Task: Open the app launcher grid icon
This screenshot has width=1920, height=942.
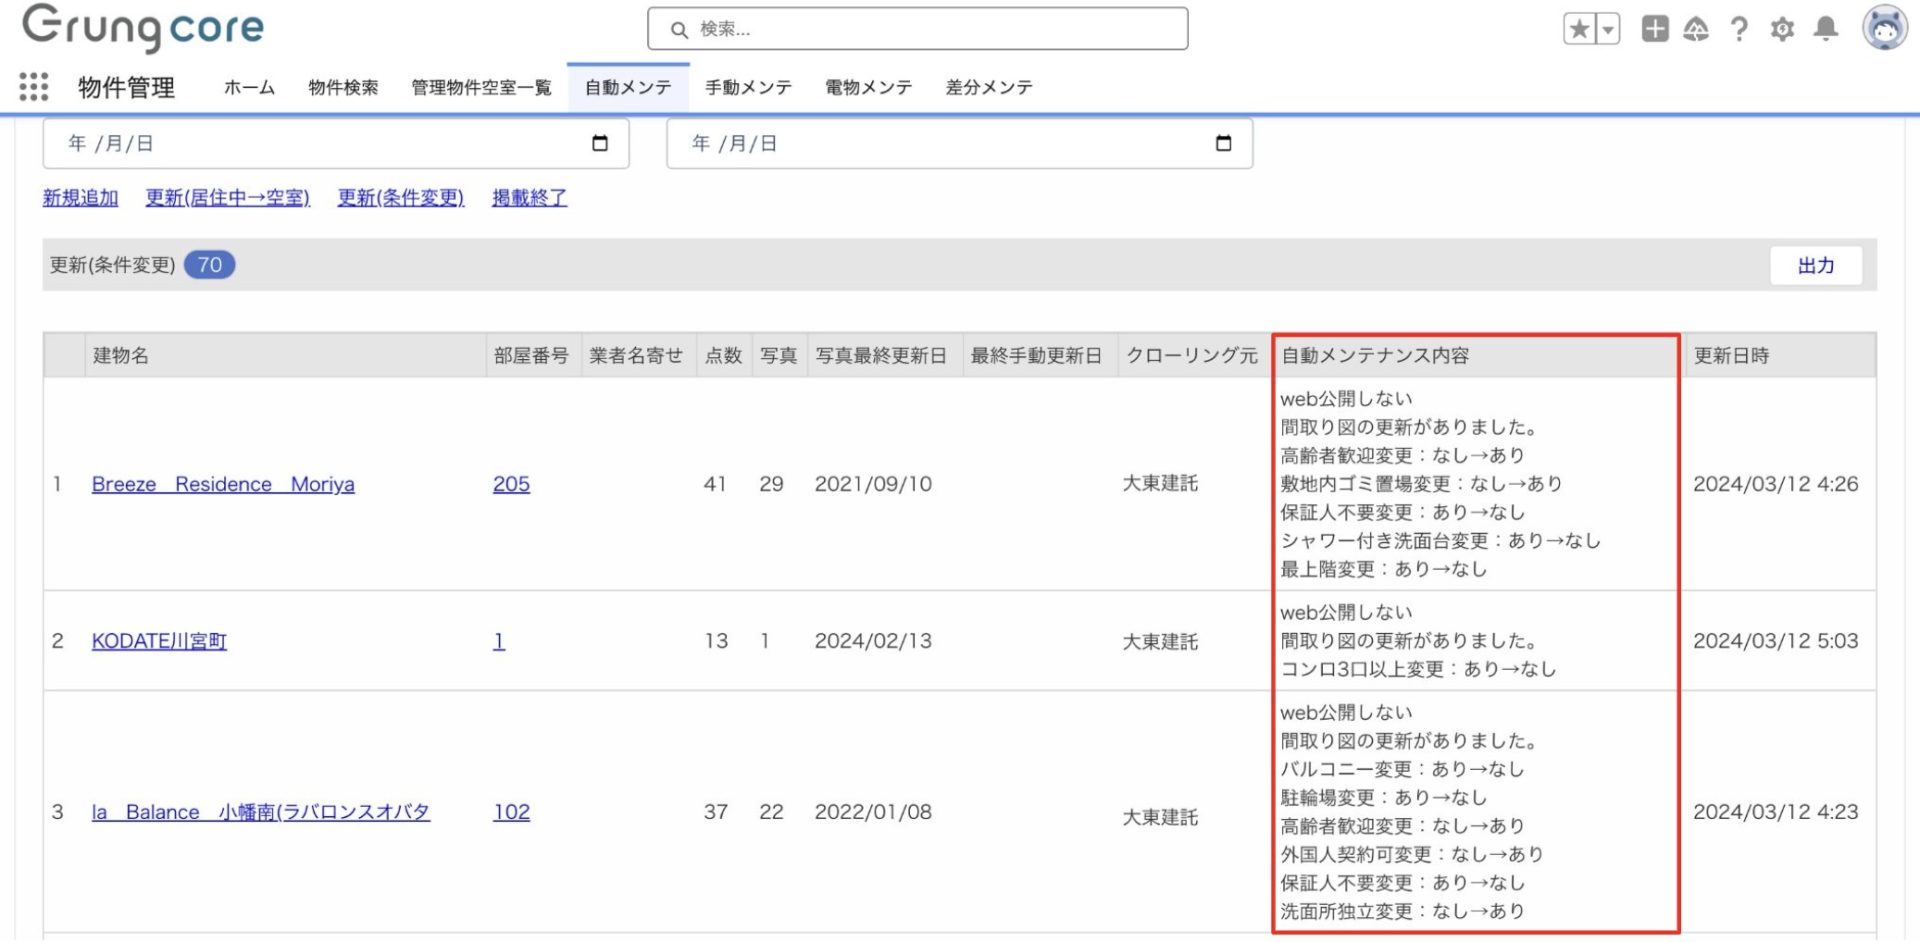Action: 34,87
